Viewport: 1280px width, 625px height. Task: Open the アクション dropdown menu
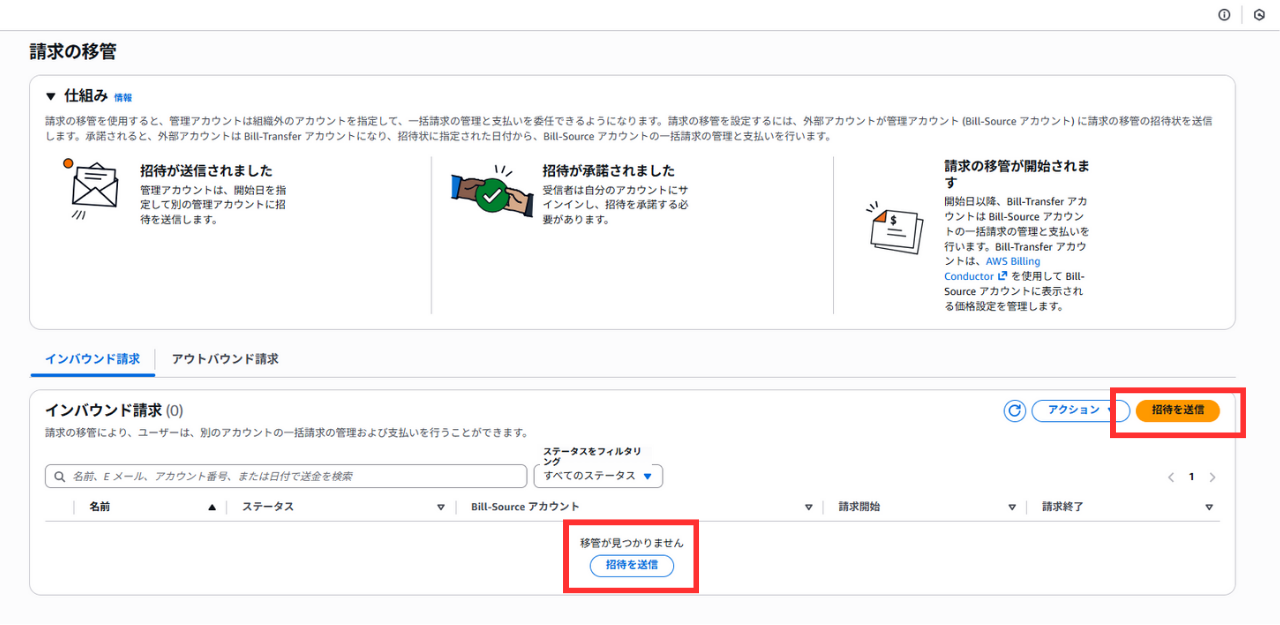tap(1079, 410)
